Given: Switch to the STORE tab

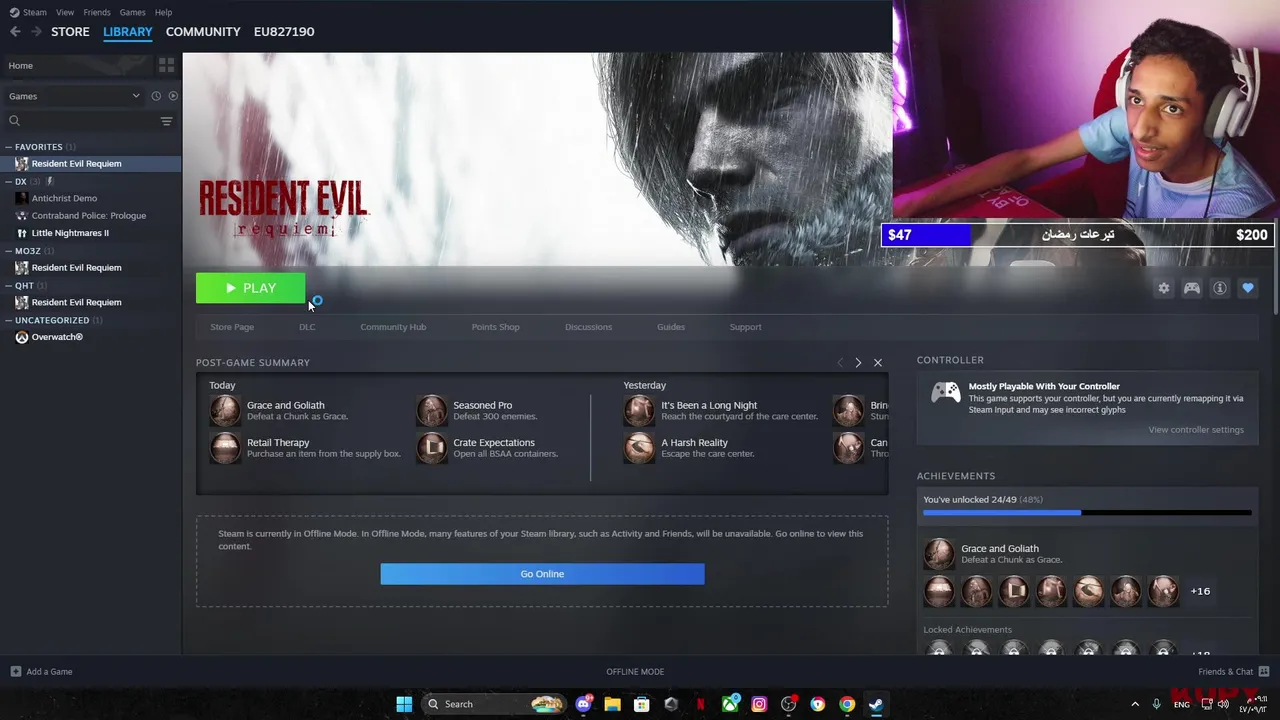Looking at the screenshot, I should tap(70, 31).
